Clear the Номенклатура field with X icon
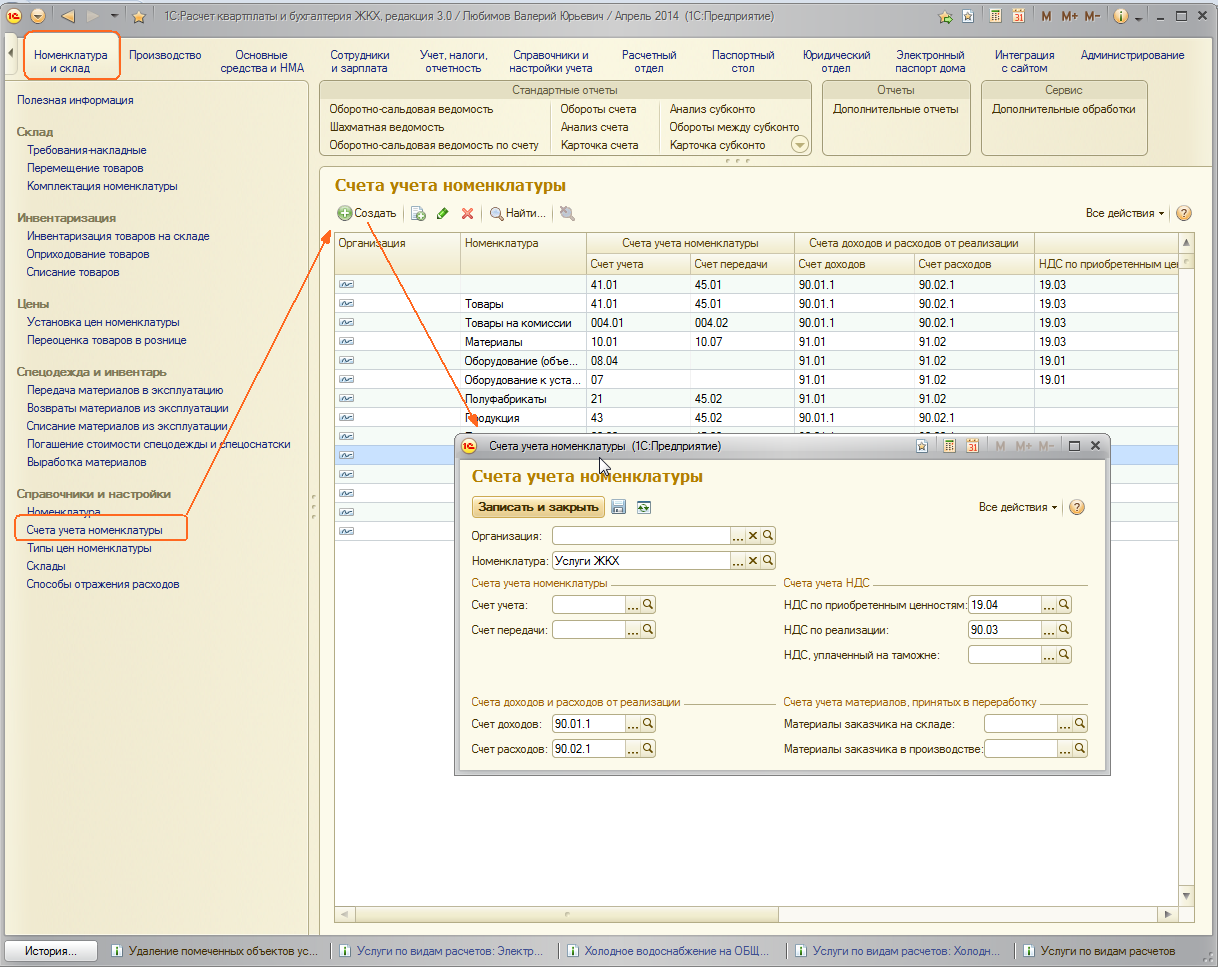This screenshot has height=967, width=1218. (753, 561)
